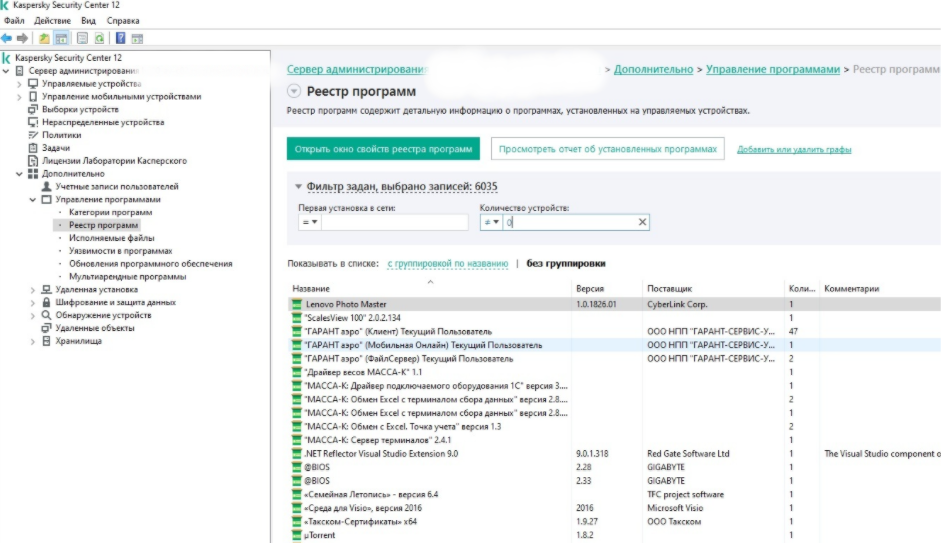Switch to с группировкой по названию
The width and height of the screenshot is (944, 550).
[x=447, y=264]
